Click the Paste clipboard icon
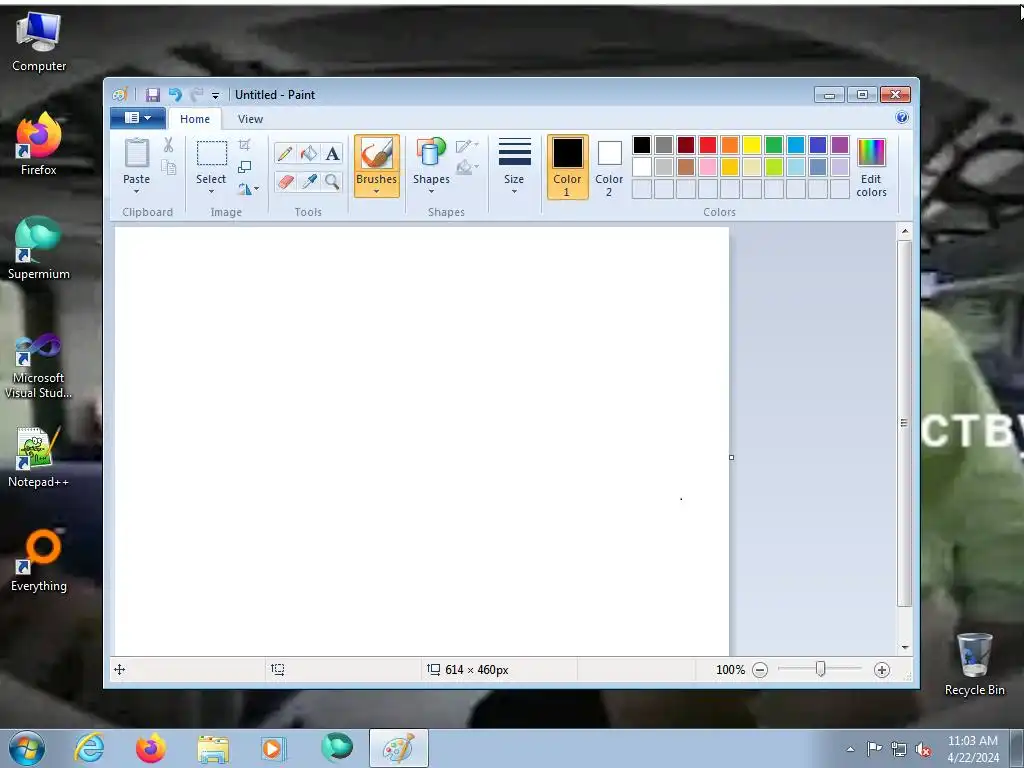Viewport: 1024px width, 768px height. coord(136,153)
